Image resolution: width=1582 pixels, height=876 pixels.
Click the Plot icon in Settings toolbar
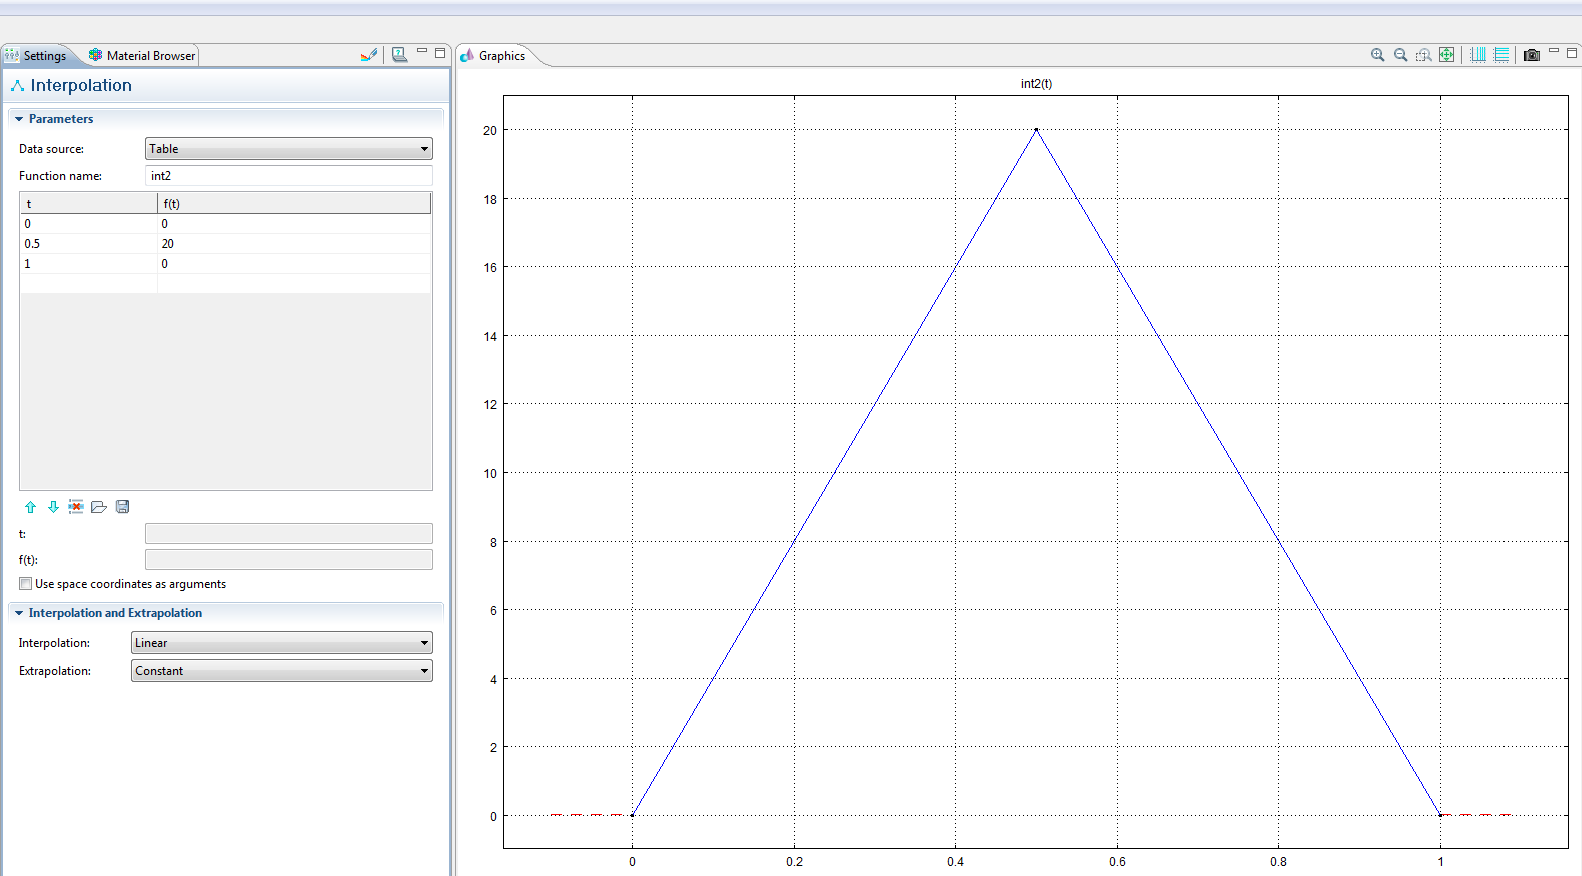click(369, 55)
